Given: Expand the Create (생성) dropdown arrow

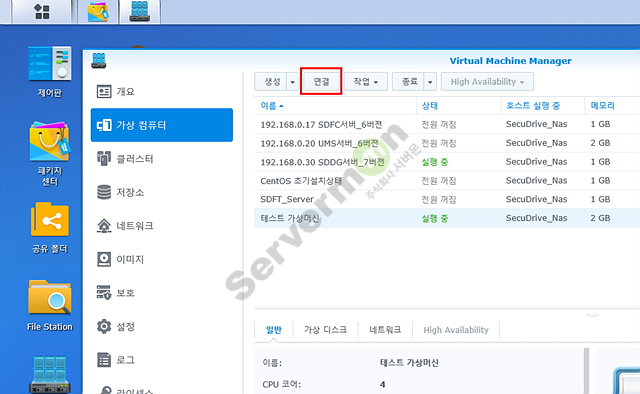Looking at the screenshot, I should click(x=293, y=82).
